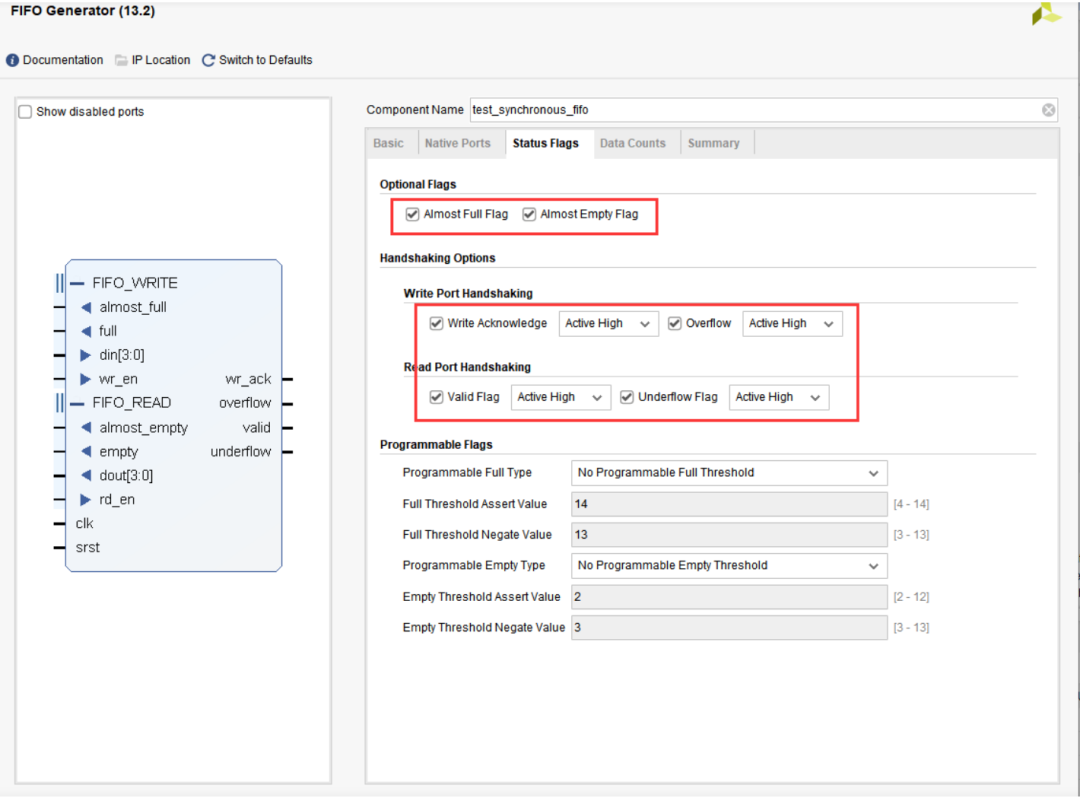Open the Write Acknowledge polarity dropdown

pos(608,323)
